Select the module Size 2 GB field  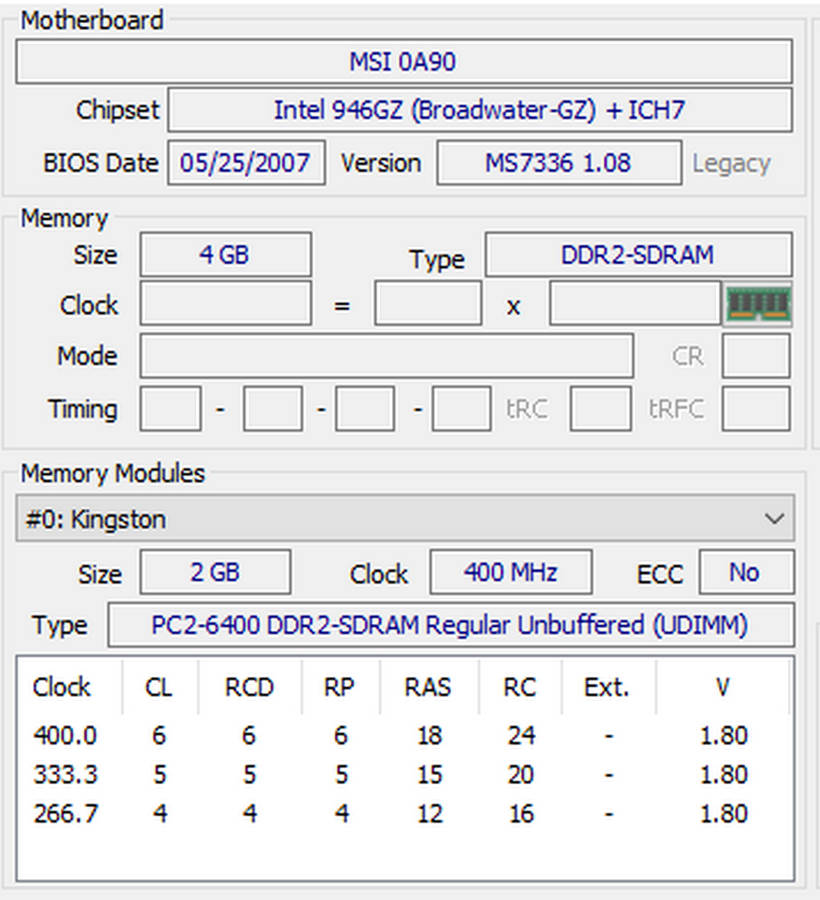coord(215,572)
